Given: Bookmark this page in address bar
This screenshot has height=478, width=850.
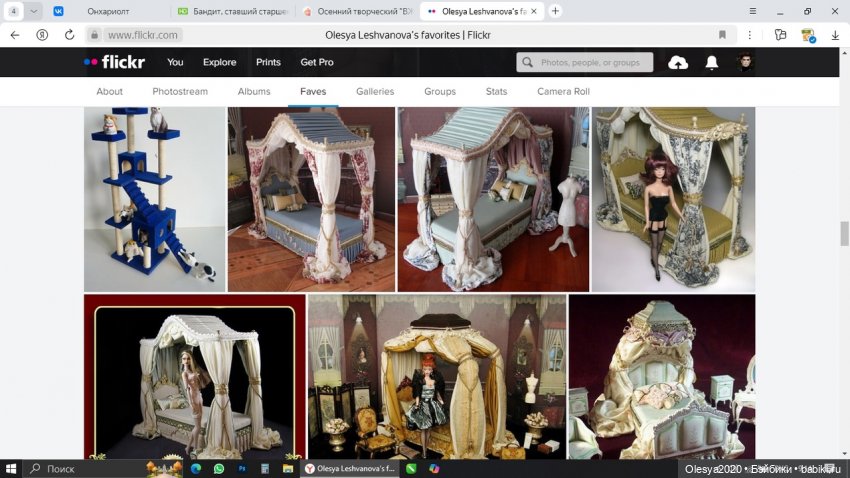Looking at the screenshot, I should [x=722, y=34].
